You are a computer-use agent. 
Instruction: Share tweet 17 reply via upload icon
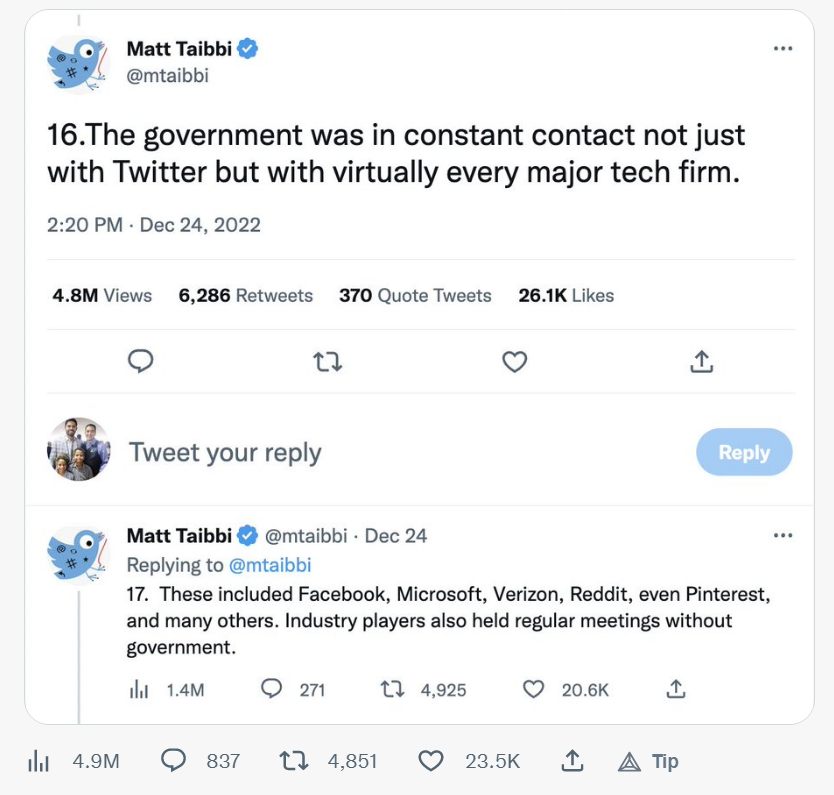coord(676,689)
